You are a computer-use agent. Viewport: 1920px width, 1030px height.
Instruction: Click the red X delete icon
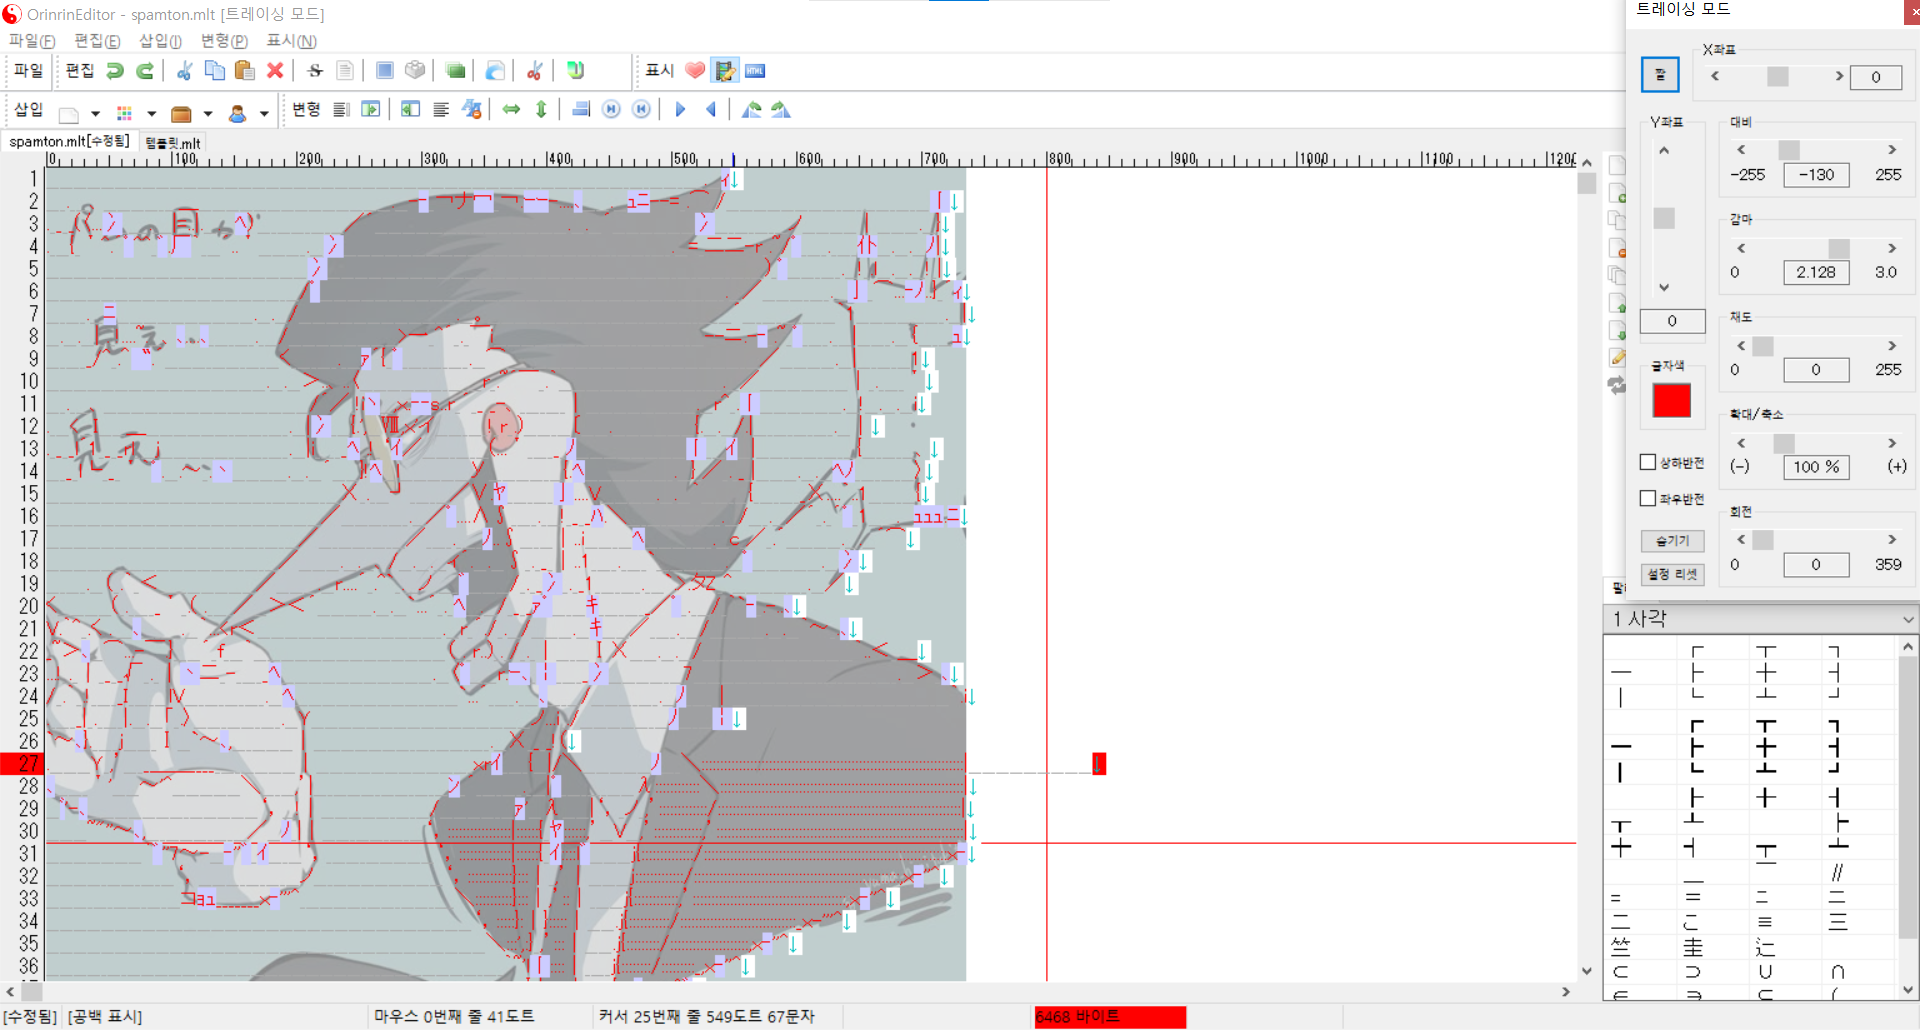coord(275,70)
